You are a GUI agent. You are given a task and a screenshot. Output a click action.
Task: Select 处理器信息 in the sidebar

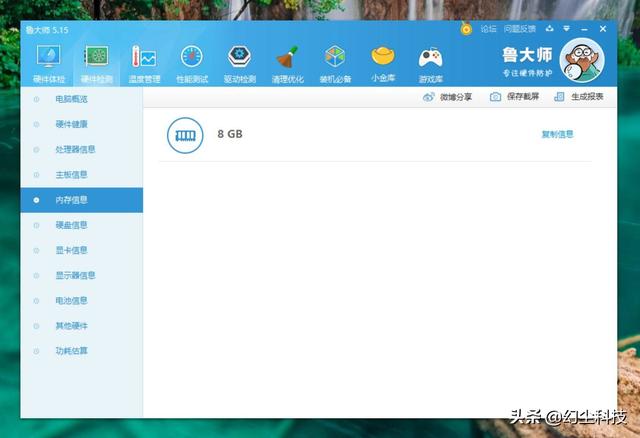[82, 149]
